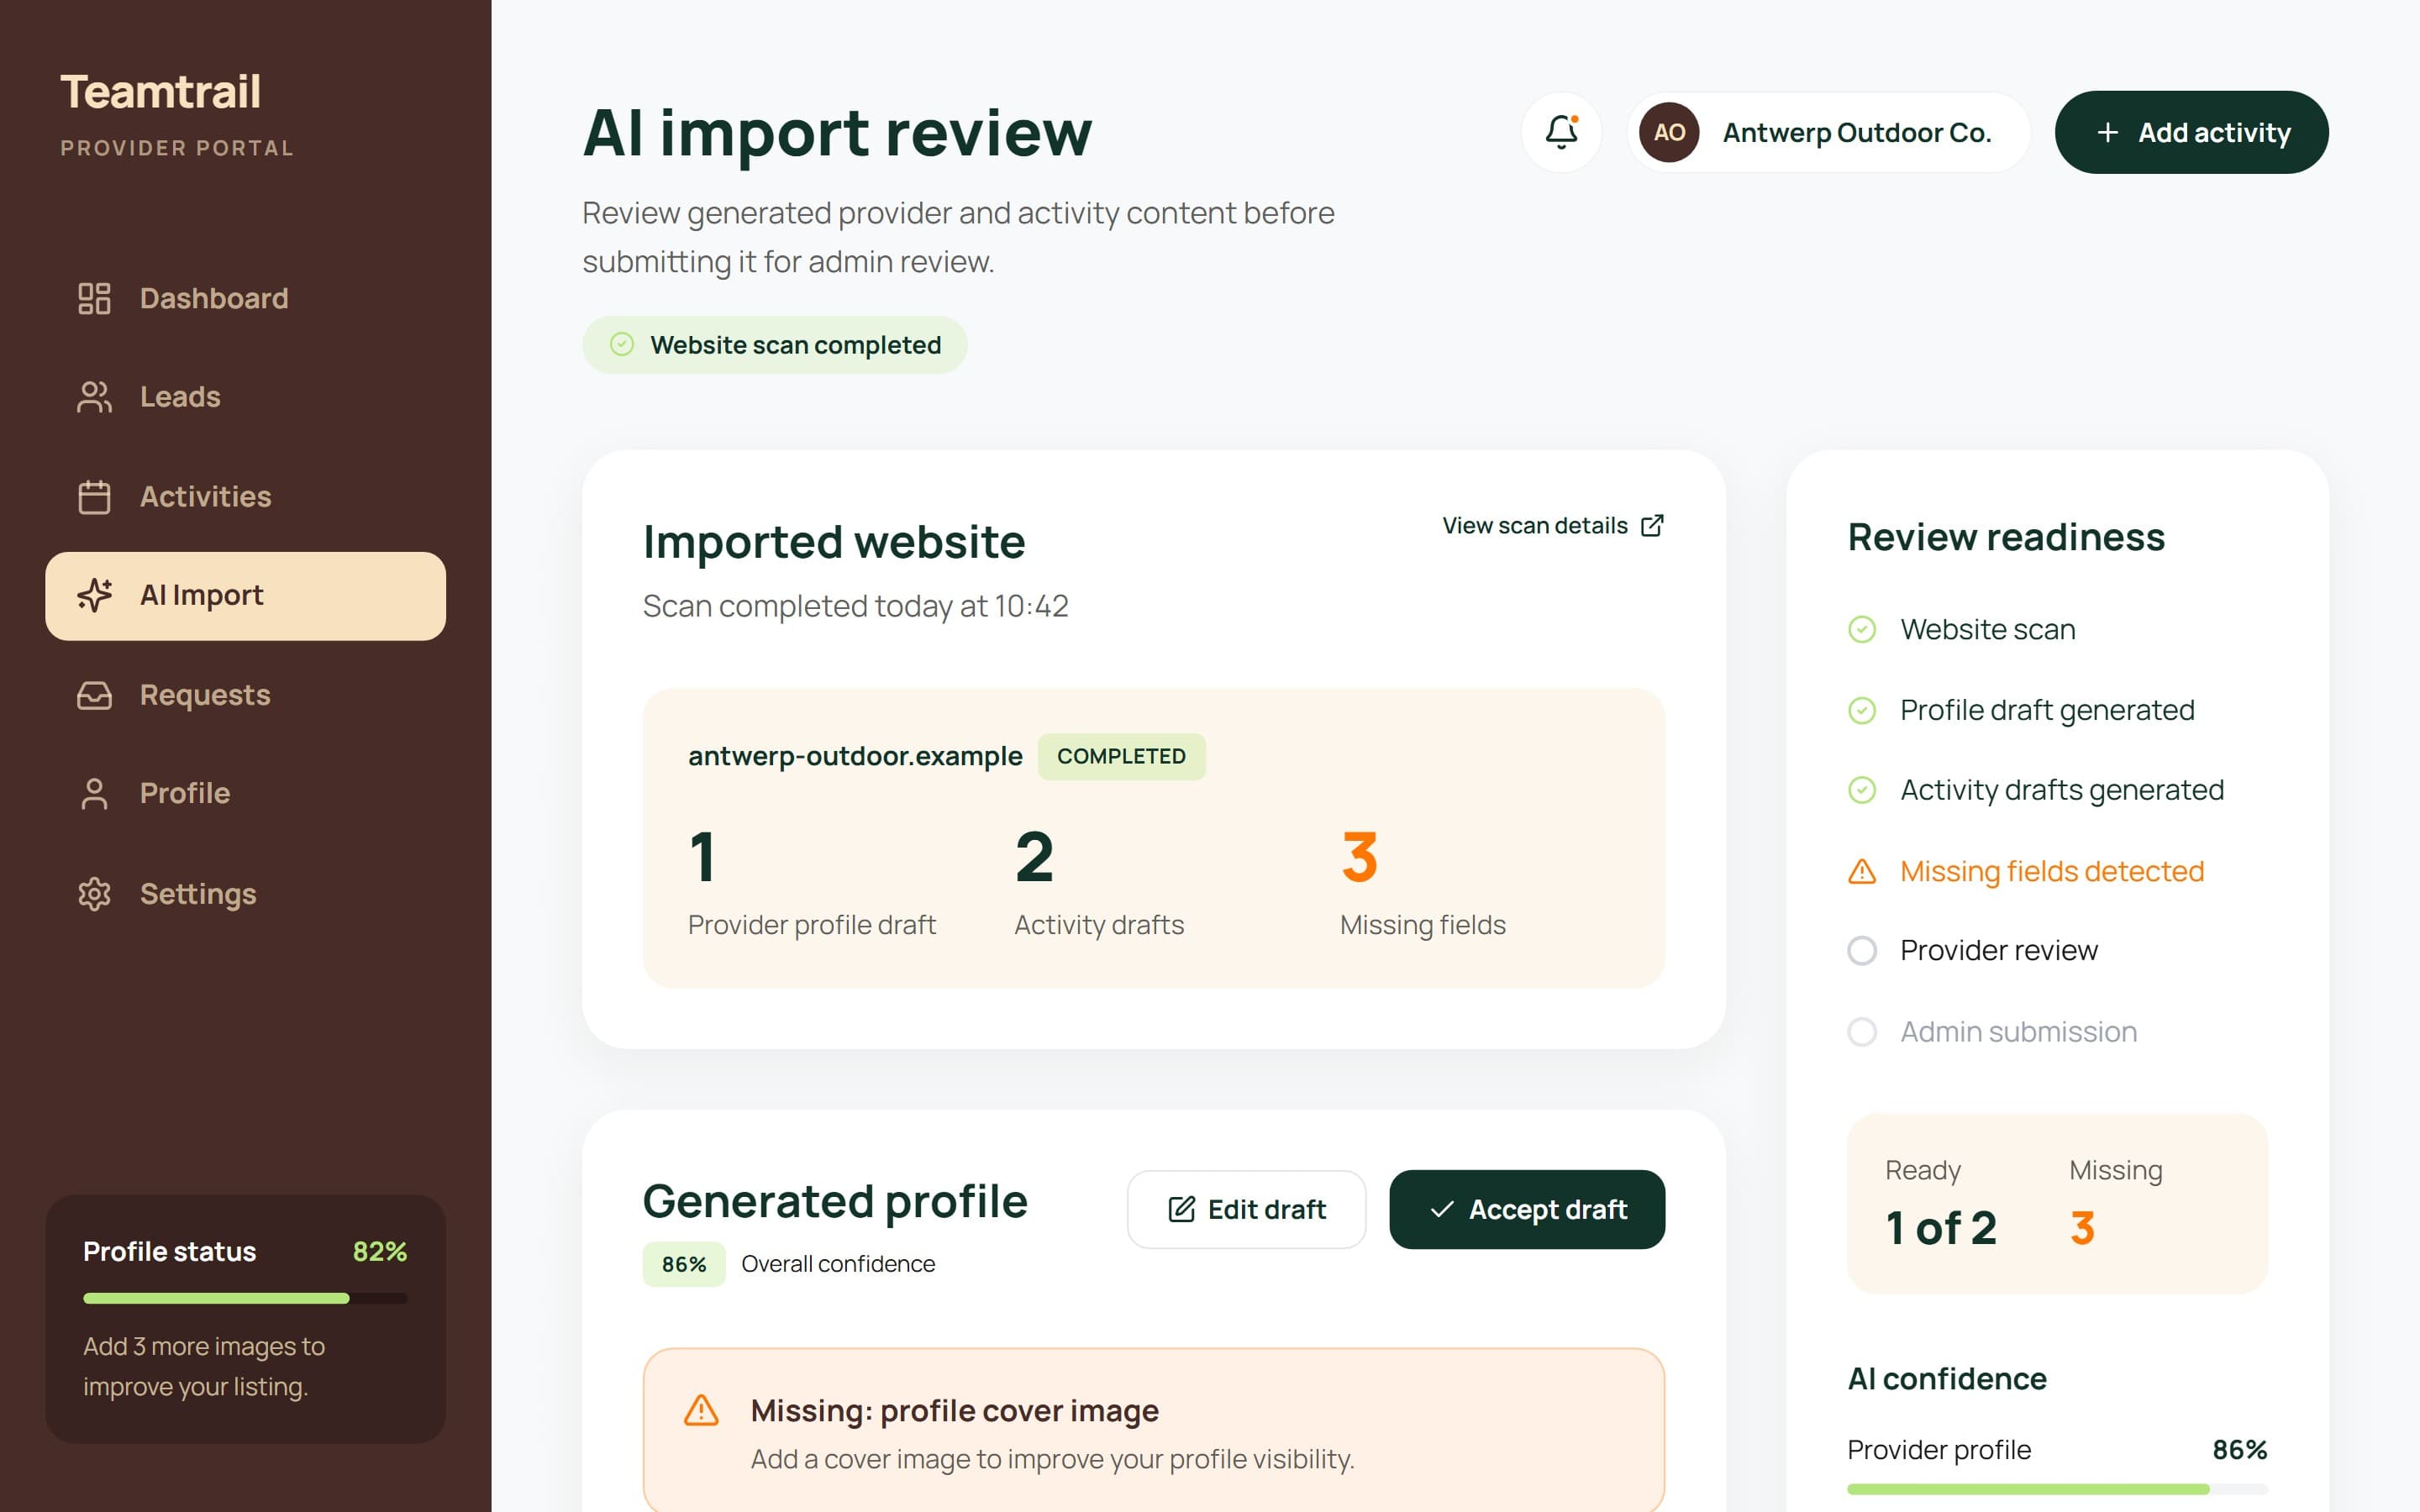This screenshot has width=2420, height=1512.
Task: Click the COMPLETED status badge
Action: click(1121, 756)
